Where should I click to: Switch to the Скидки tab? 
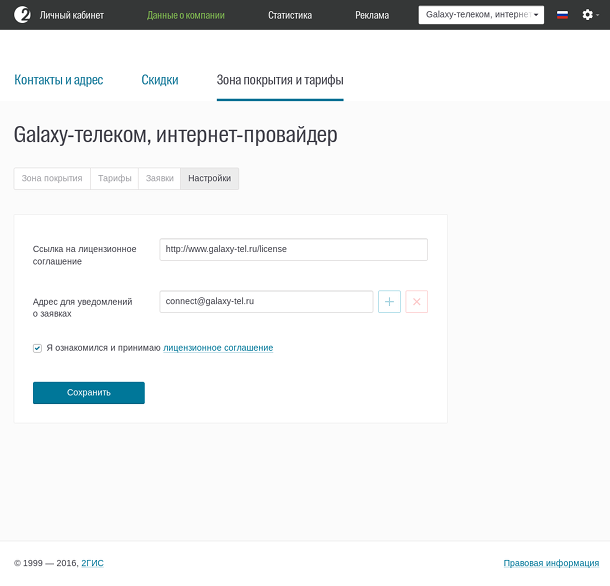tap(160, 80)
